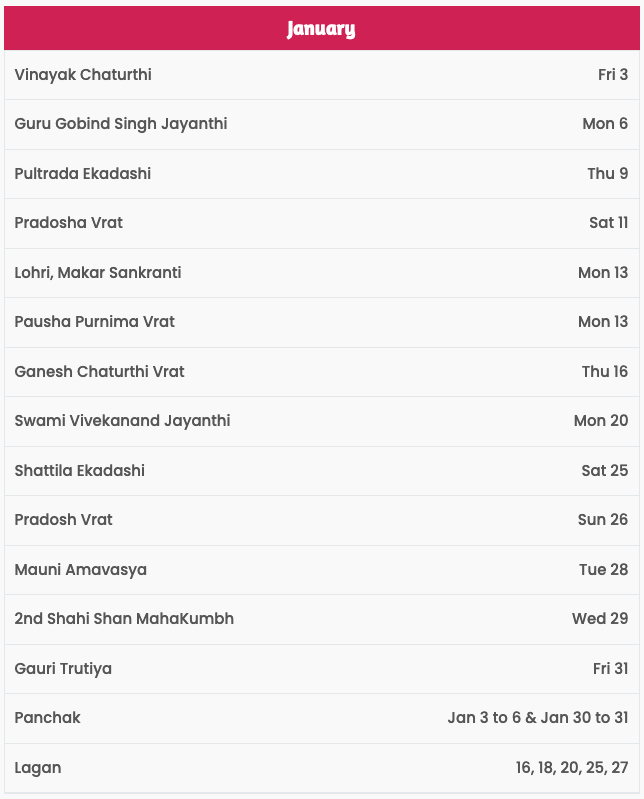This screenshot has width=644, height=799.
Task: Click the Panchak date range text
Action: (538, 717)
